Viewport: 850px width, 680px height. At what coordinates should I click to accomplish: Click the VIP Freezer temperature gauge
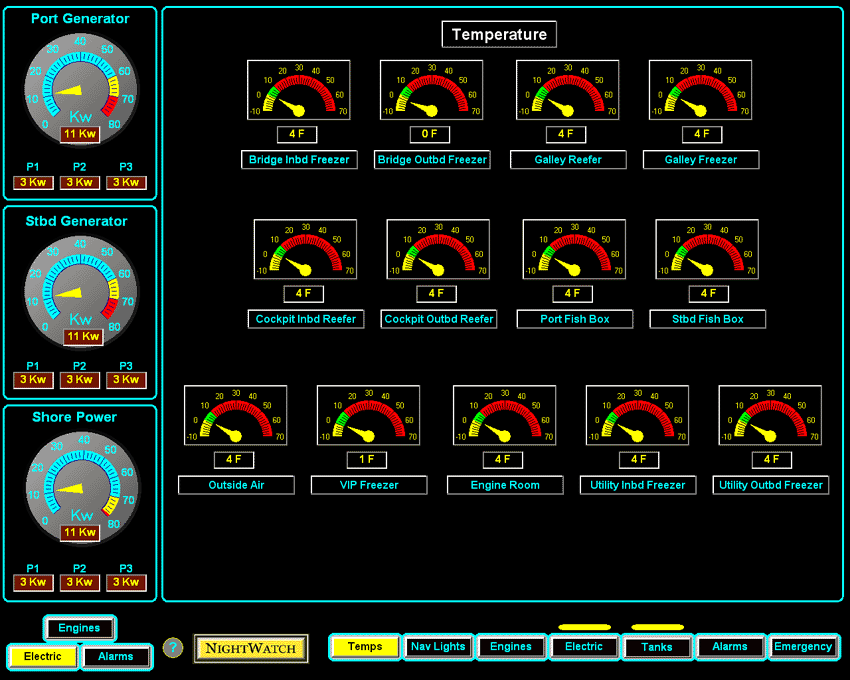(369, 415)
